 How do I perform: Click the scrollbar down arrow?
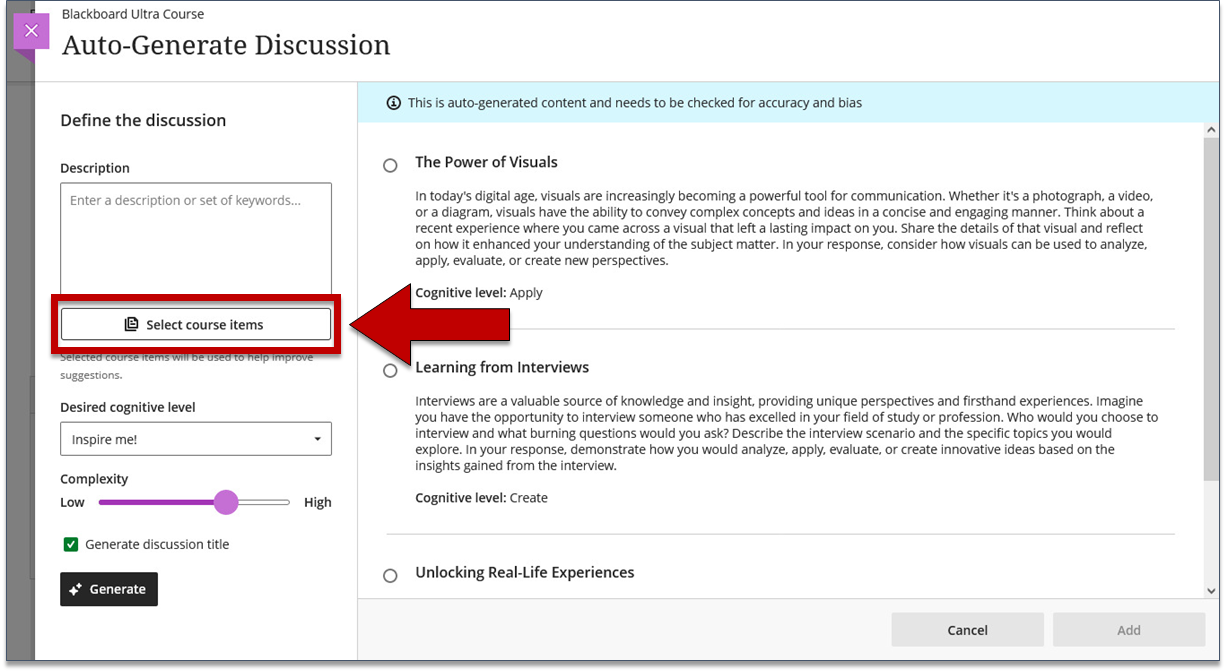[x=1211, y=591]
